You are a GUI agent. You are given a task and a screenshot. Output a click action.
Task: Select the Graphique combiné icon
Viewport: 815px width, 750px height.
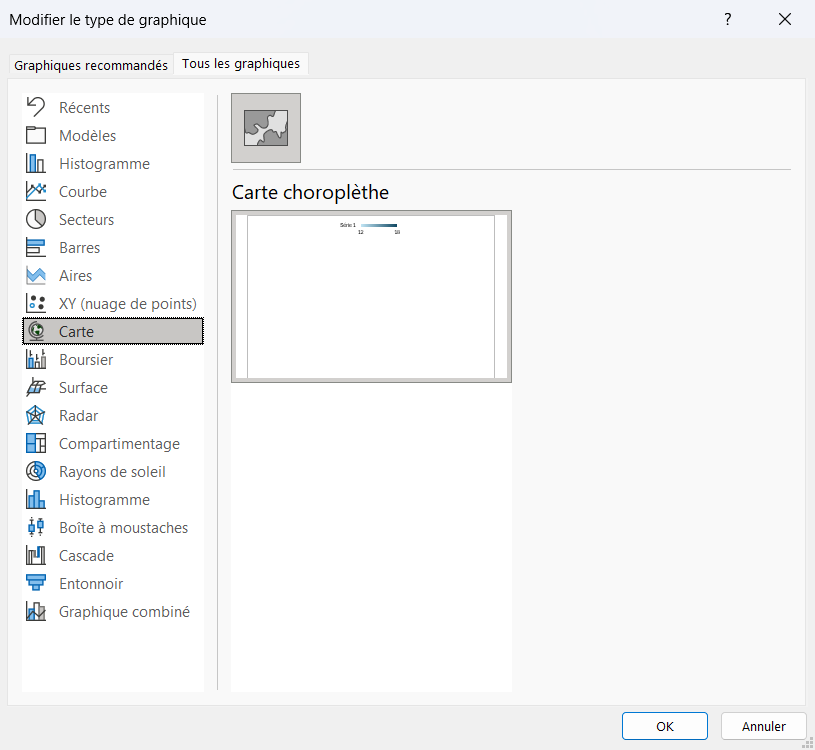[36, 611]
